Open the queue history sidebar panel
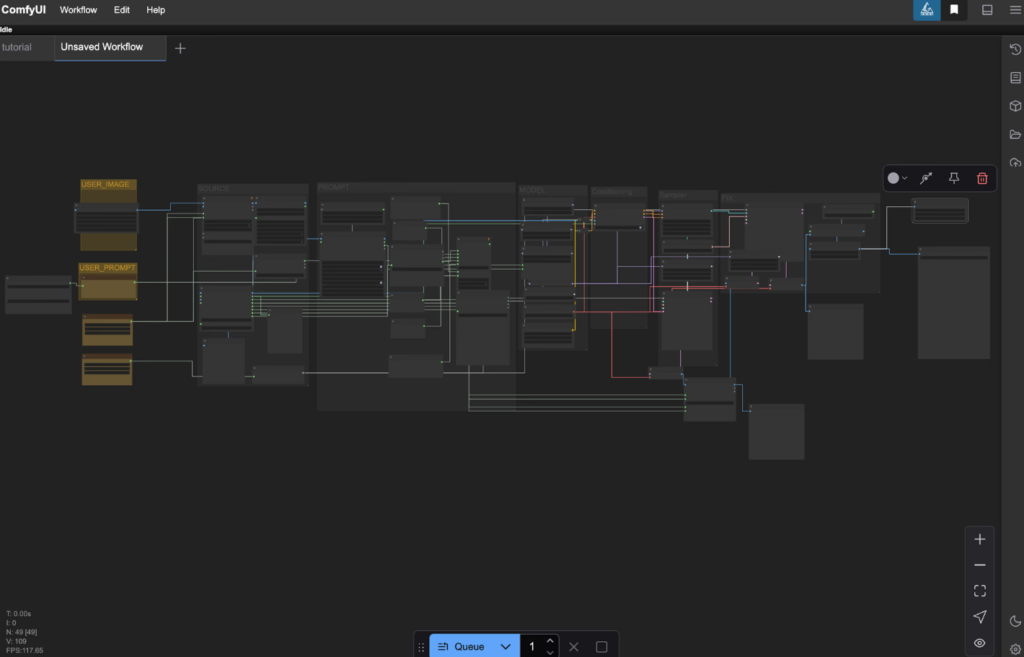The image size is (1024, 657). (1015, 49)
